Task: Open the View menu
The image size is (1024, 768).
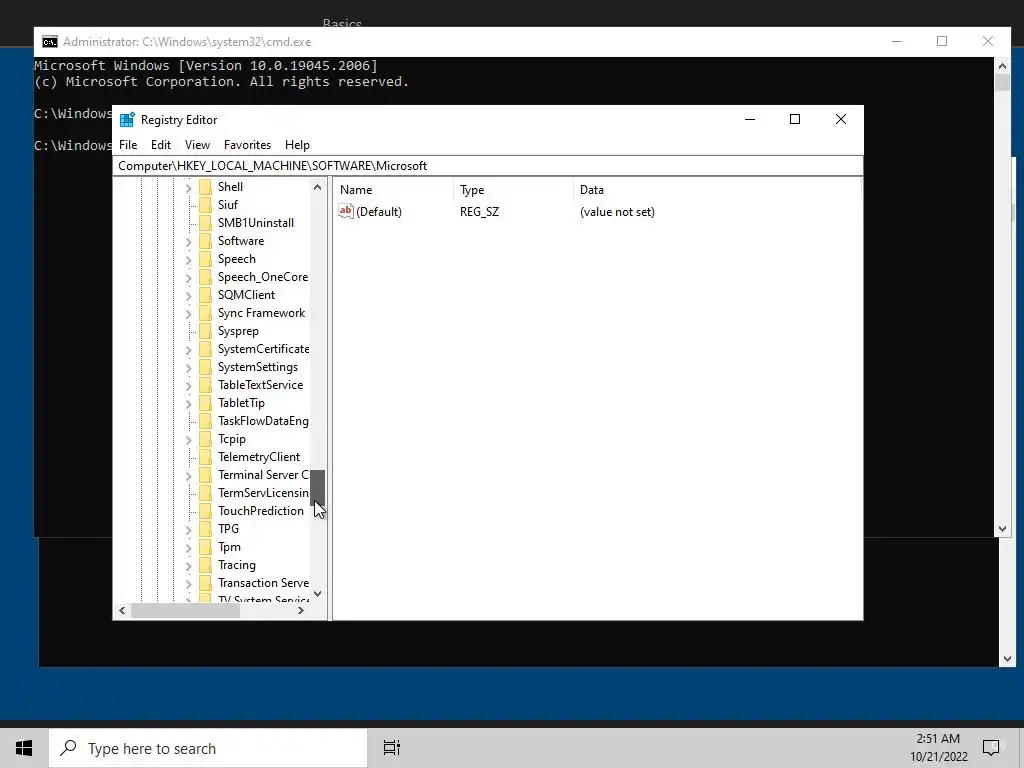Action: 197,145
